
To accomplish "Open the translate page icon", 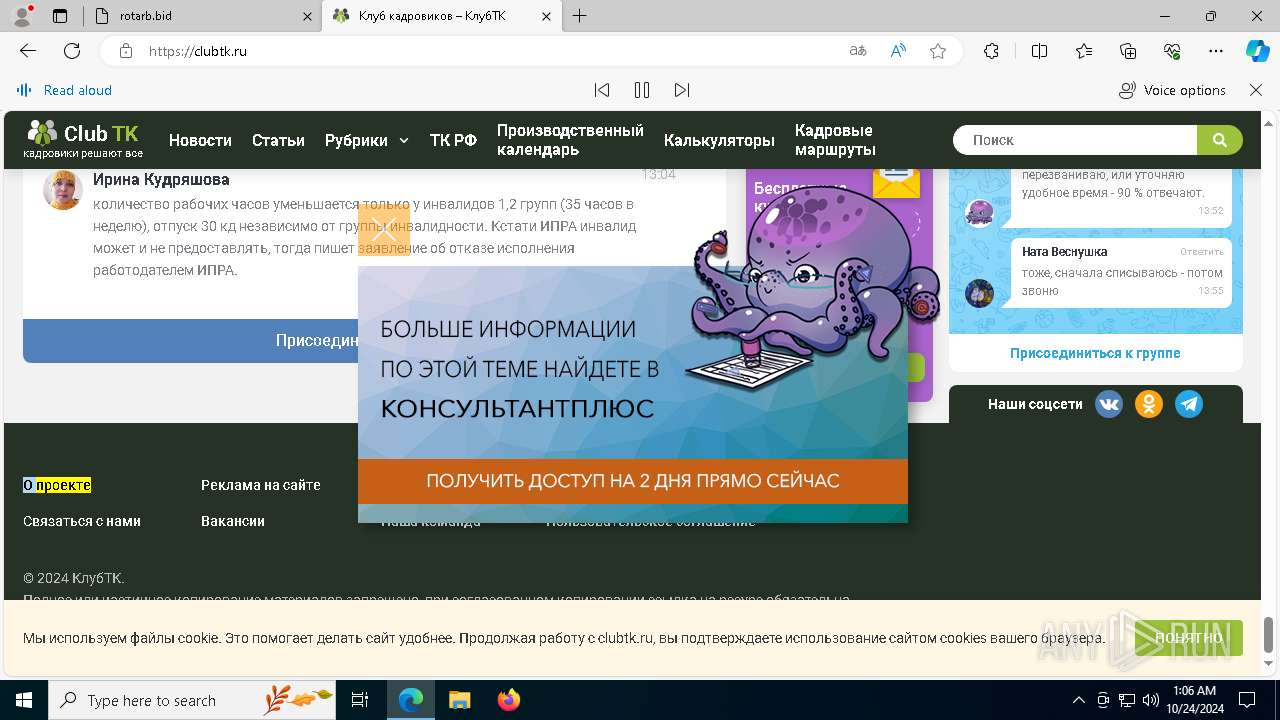I will click(x=858, y=51).
